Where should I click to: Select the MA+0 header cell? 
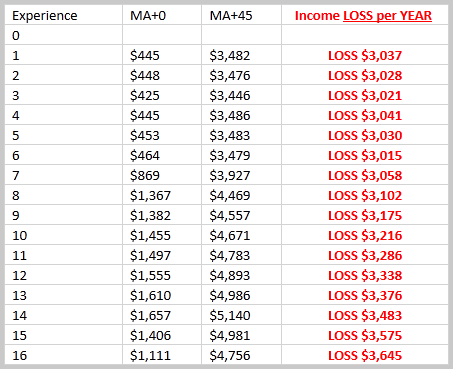162,15
